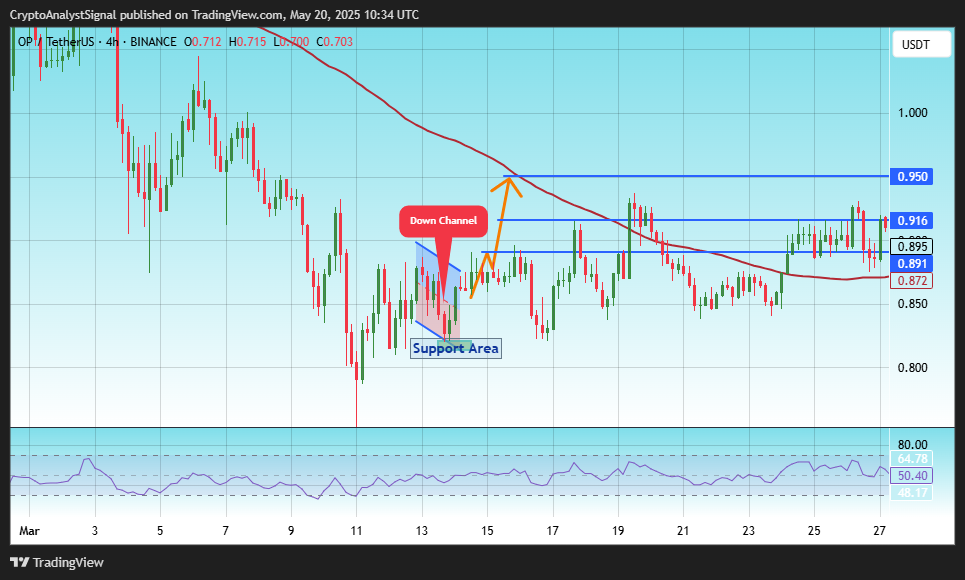Viewport: 965px width, 580px height.
Task: Click the BINANCE exchange label
Action: (x=153, y=42)
